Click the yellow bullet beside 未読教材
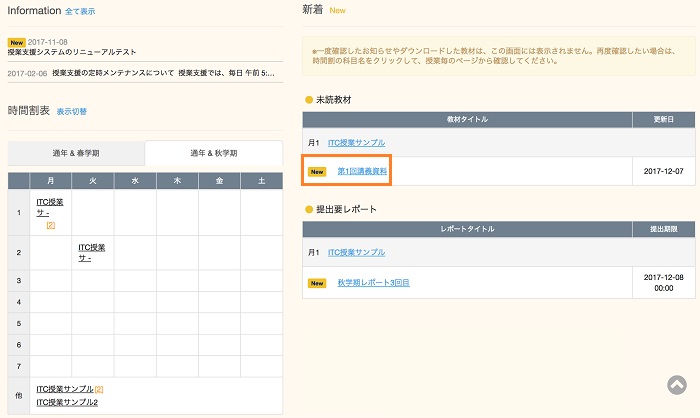Viewport: 700px width, 418px height. click(x=309, y=100)
